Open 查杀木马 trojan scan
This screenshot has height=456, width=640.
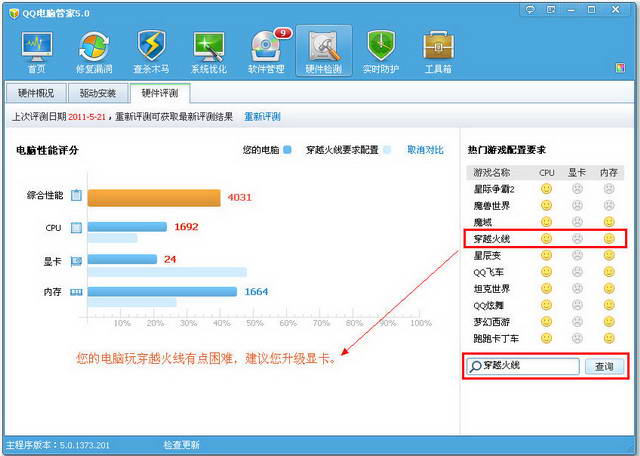tap(151, 52)
